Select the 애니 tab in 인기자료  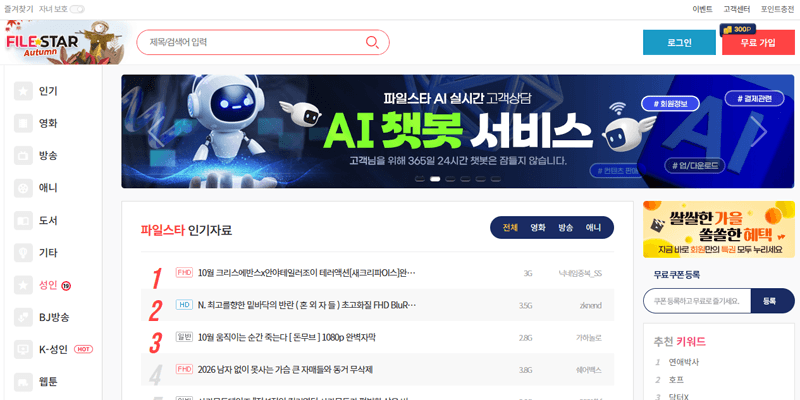click(x=593, y=228)
